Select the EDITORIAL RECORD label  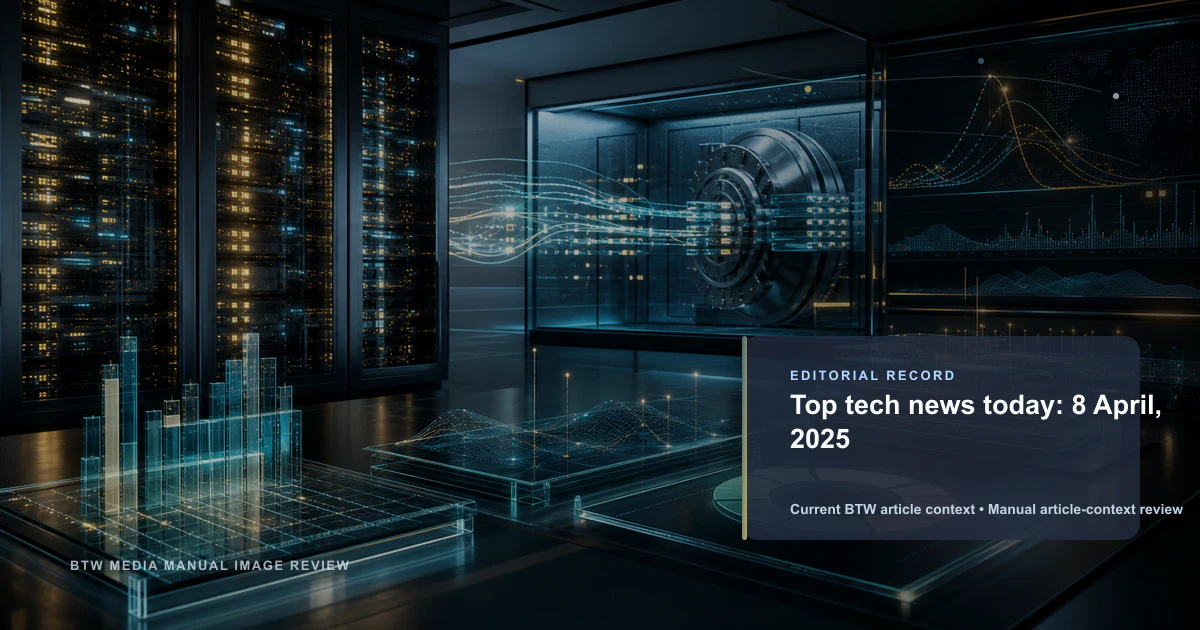coord(872,376)
